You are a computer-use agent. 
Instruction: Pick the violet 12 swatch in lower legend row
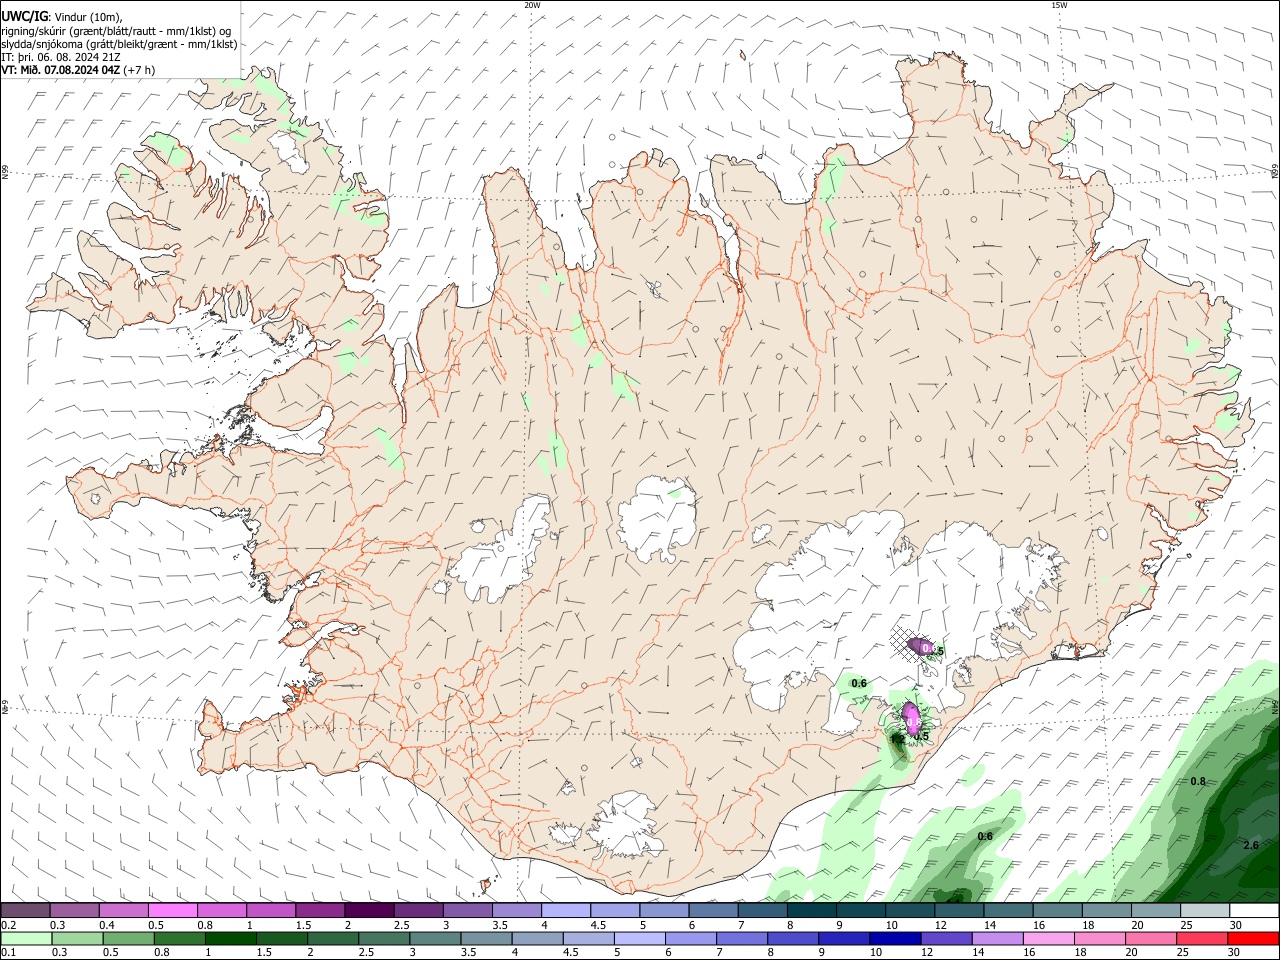tap(947, 938)
